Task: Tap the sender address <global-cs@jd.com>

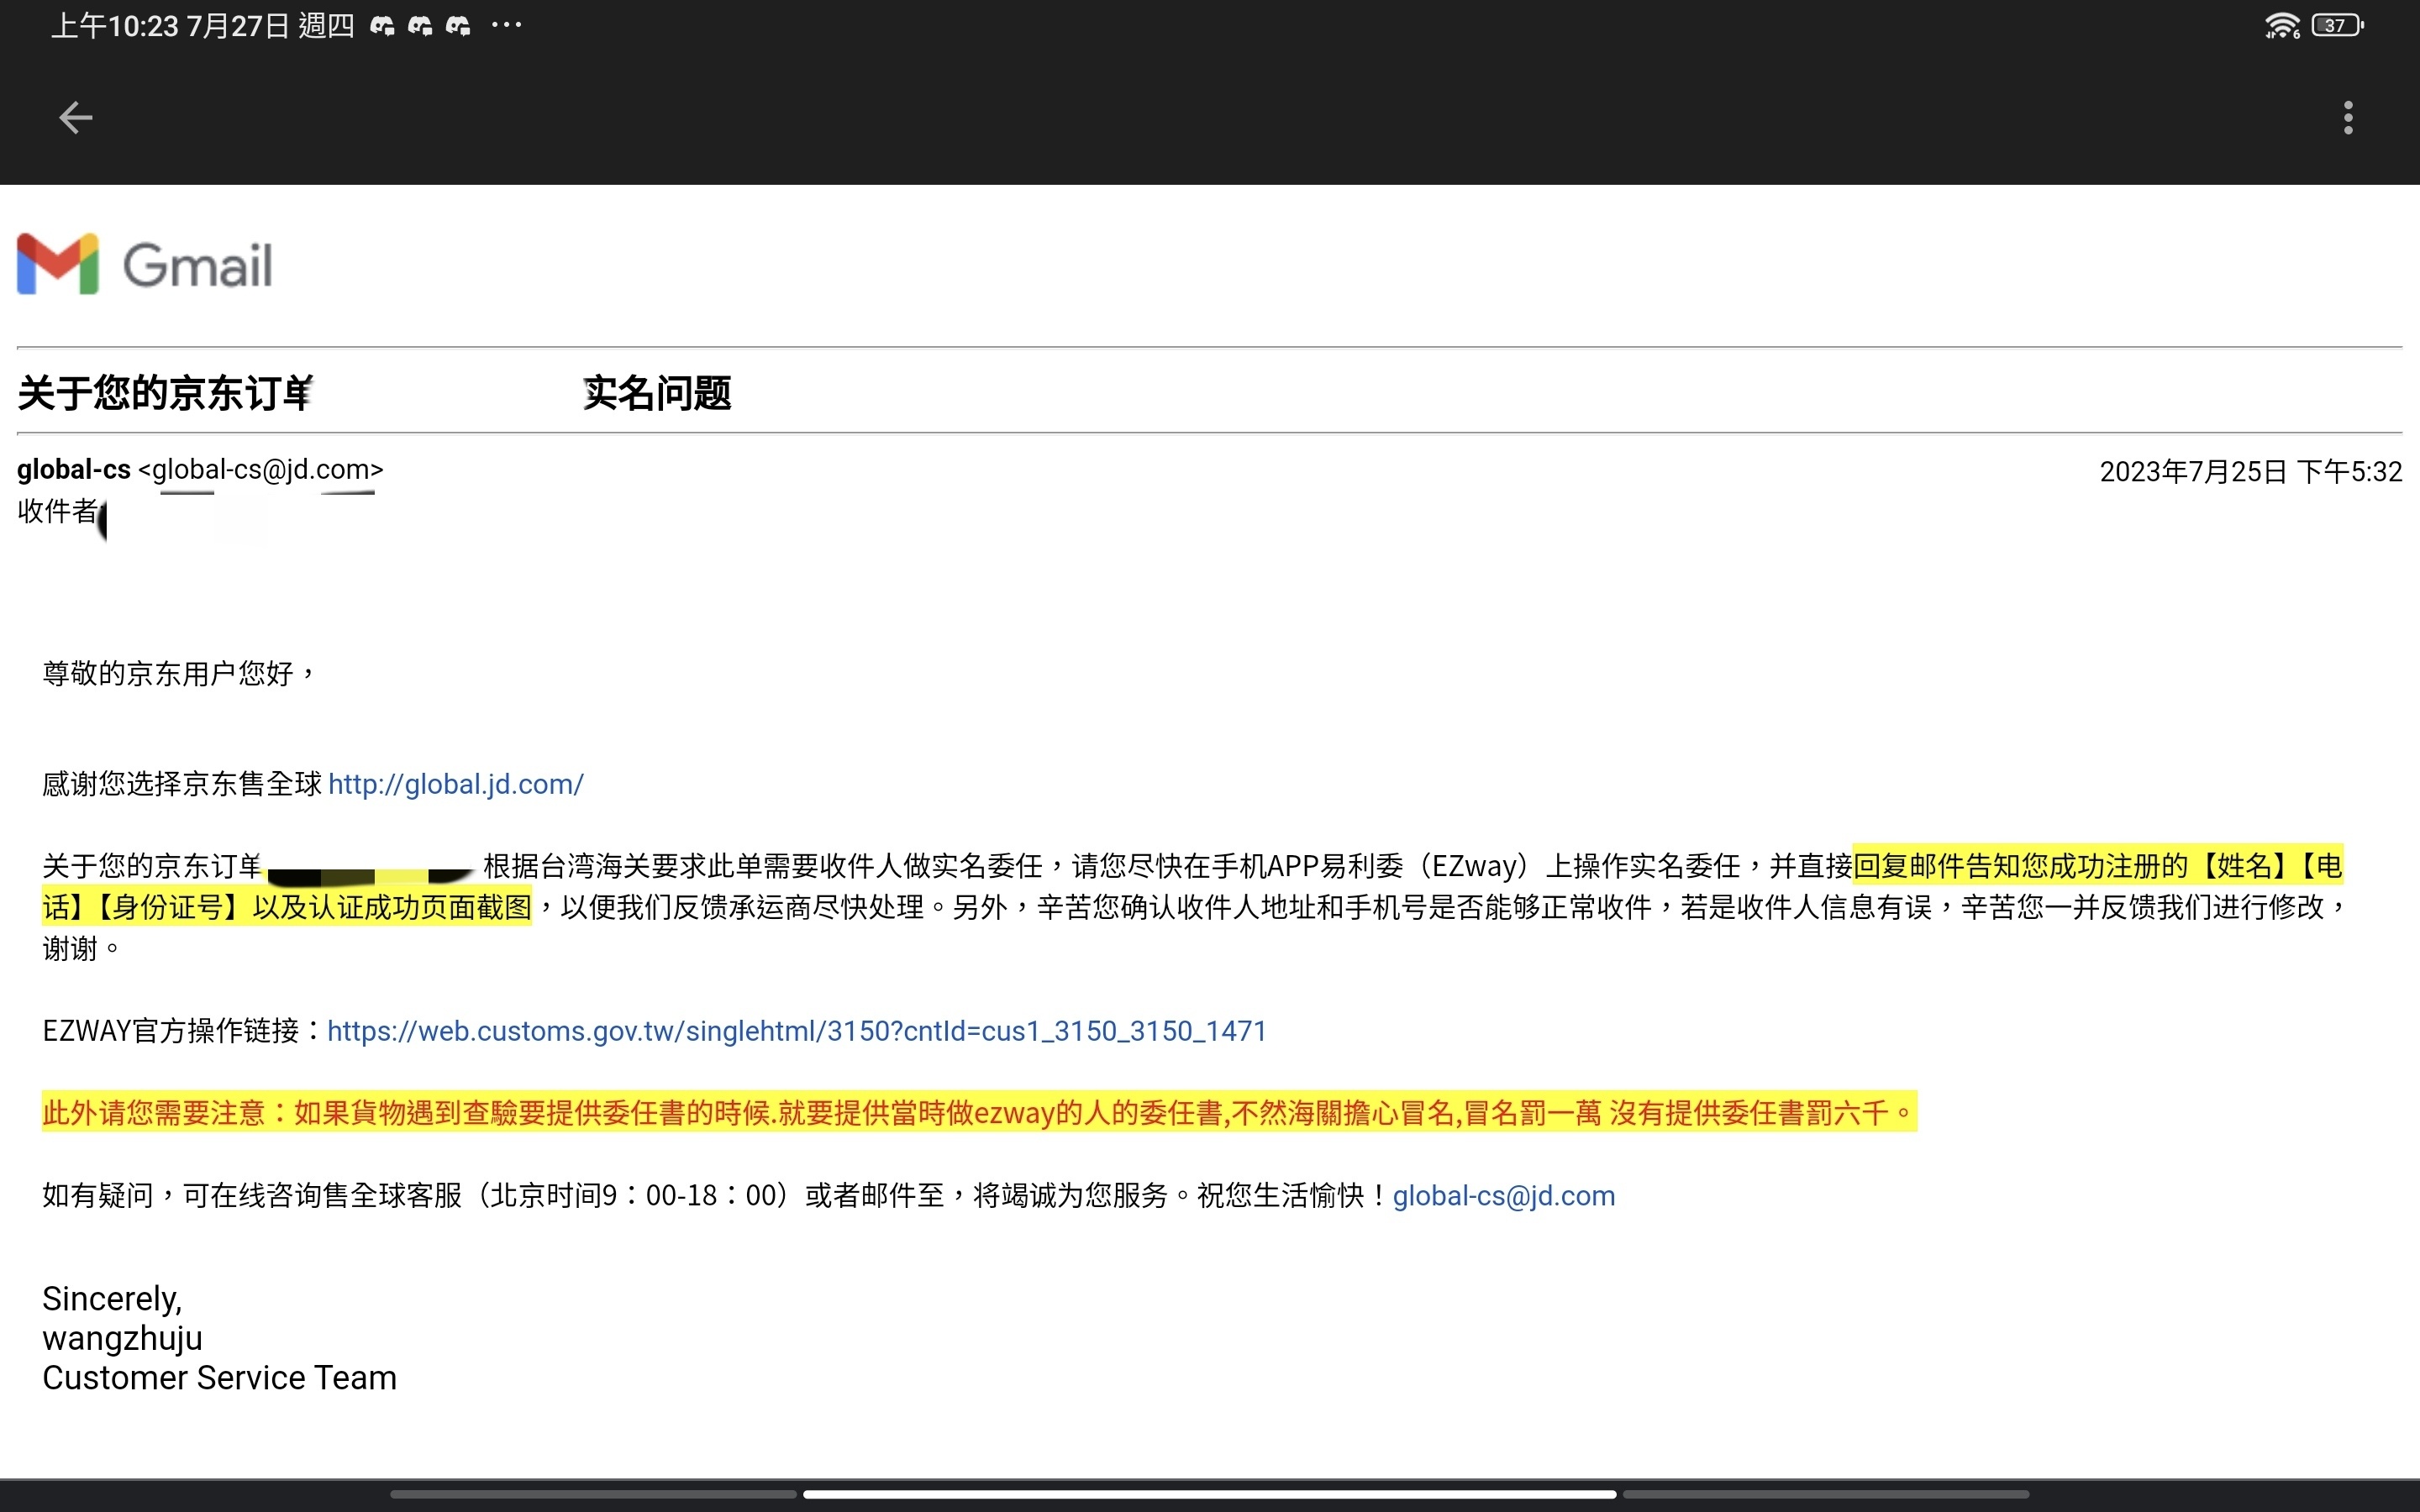Action: (x=261, y=469)
